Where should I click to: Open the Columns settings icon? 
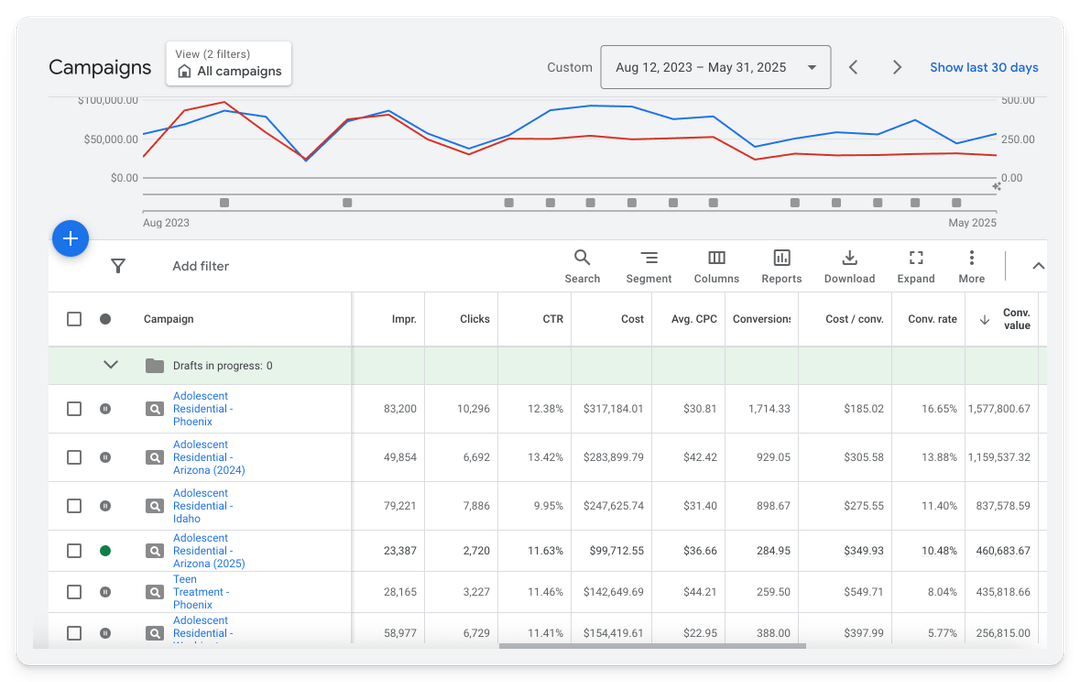click(716, 258)
